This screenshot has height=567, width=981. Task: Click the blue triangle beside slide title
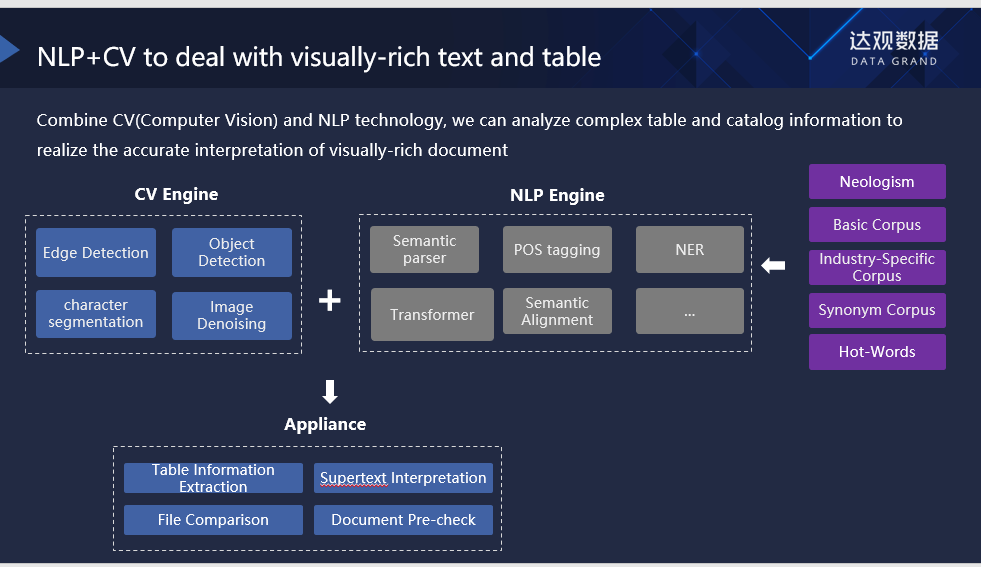(10, 49)
